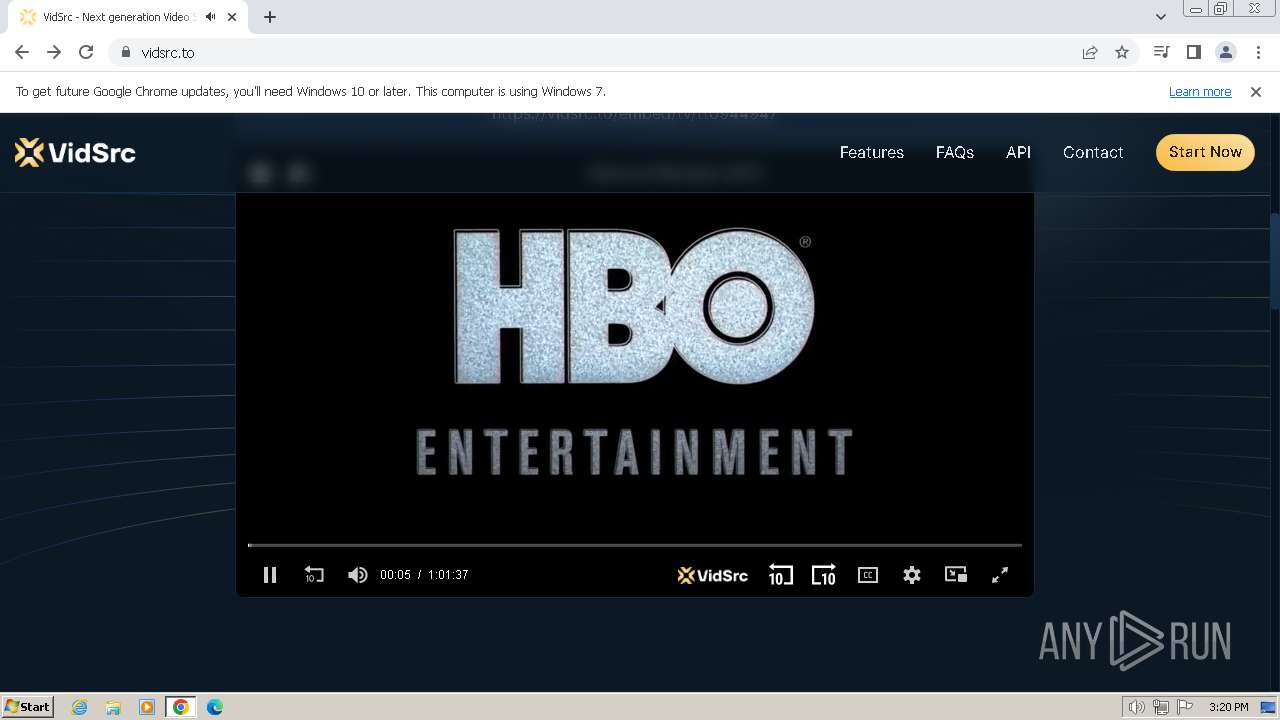Open Action Center flag icon

[x=1185, y=707]
